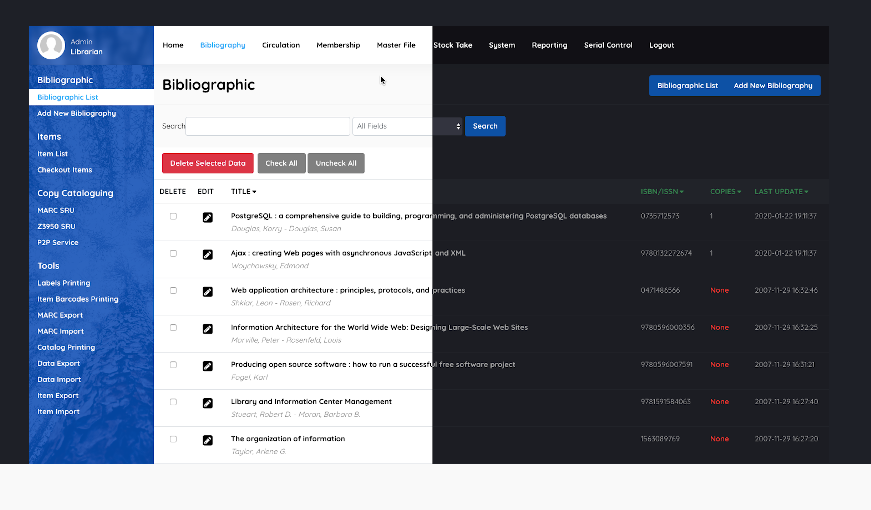Edit the PostgreSQL comprehensive guide record

208,217
